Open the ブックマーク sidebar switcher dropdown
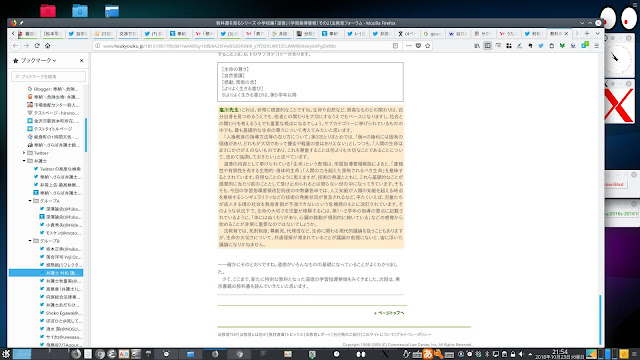640x360 pixels. click(35, 60)
